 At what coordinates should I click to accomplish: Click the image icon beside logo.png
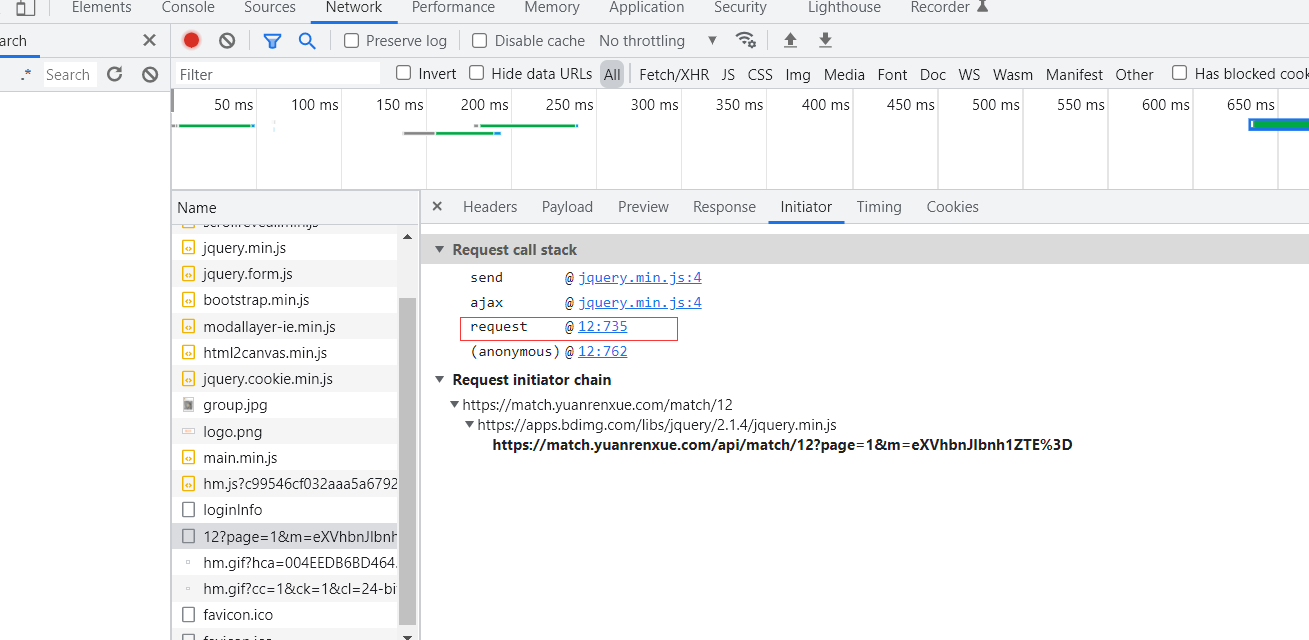[188, 432]
